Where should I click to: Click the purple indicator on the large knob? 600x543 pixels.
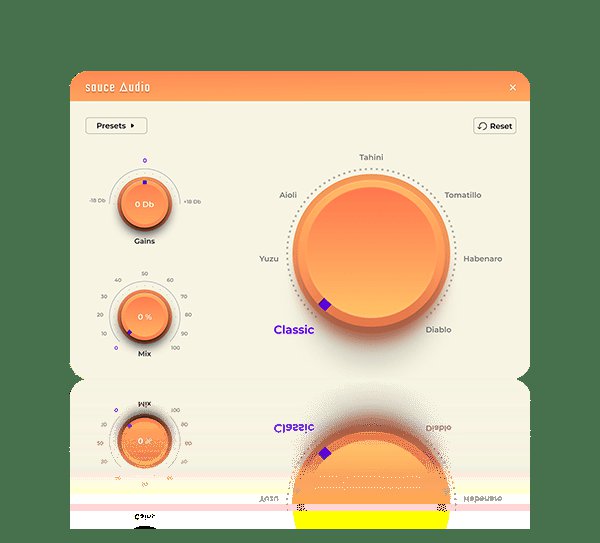click(324, 304)
